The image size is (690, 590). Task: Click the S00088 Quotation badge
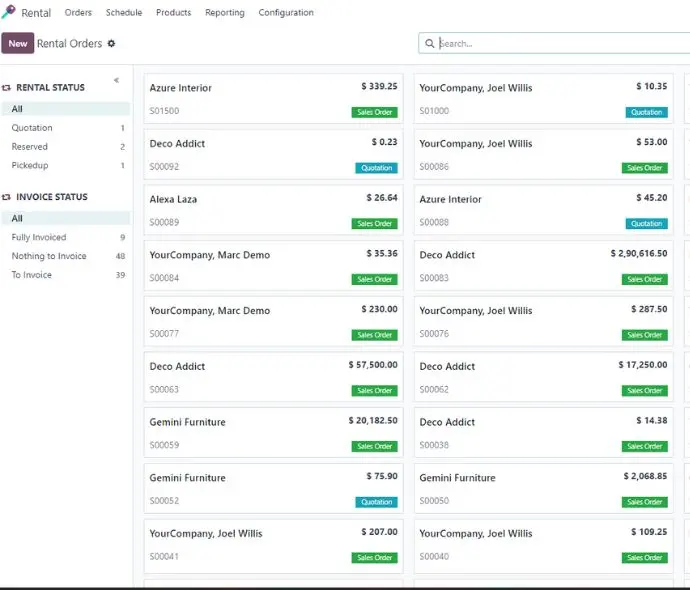pyautogui.click(x=646, y=224)
